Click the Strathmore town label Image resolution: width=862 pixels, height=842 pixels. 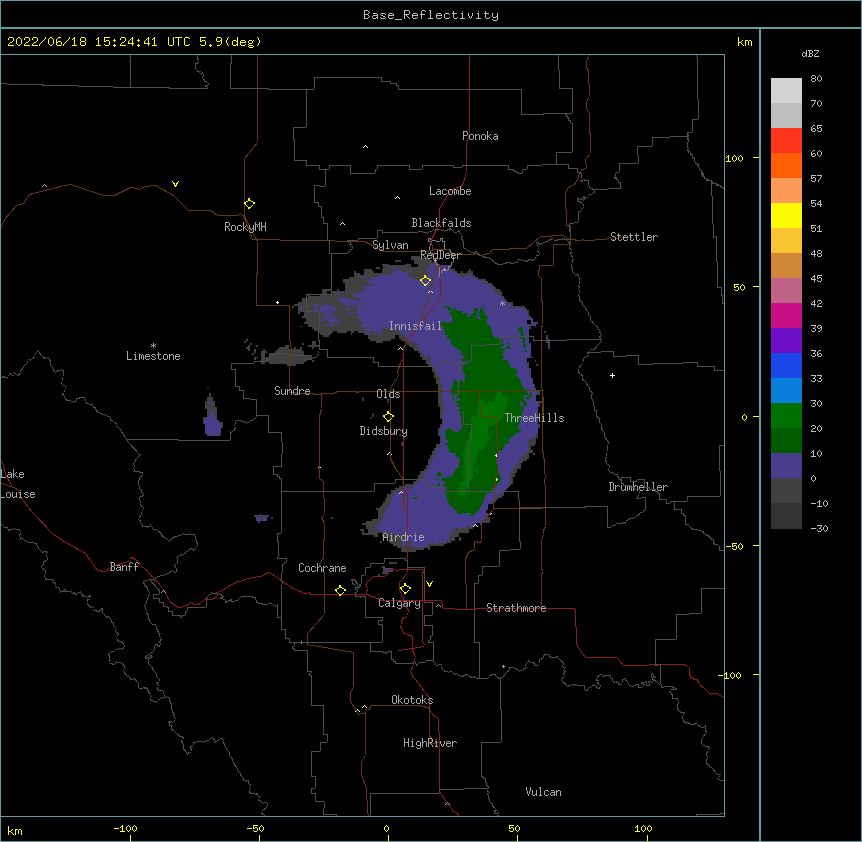[516, 608]
